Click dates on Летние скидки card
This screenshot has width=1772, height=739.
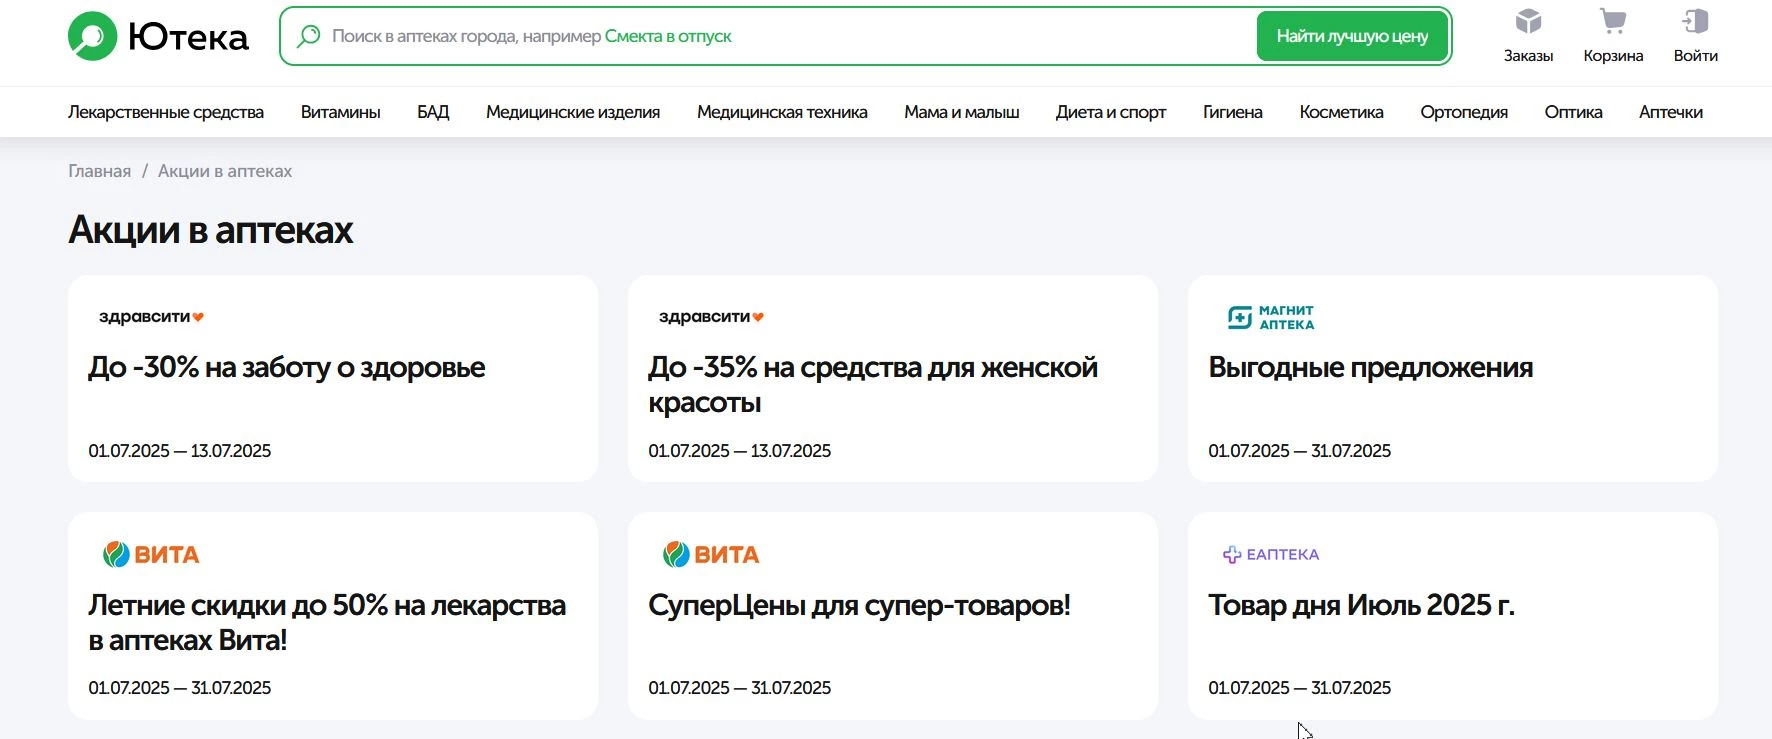point(179,688)
